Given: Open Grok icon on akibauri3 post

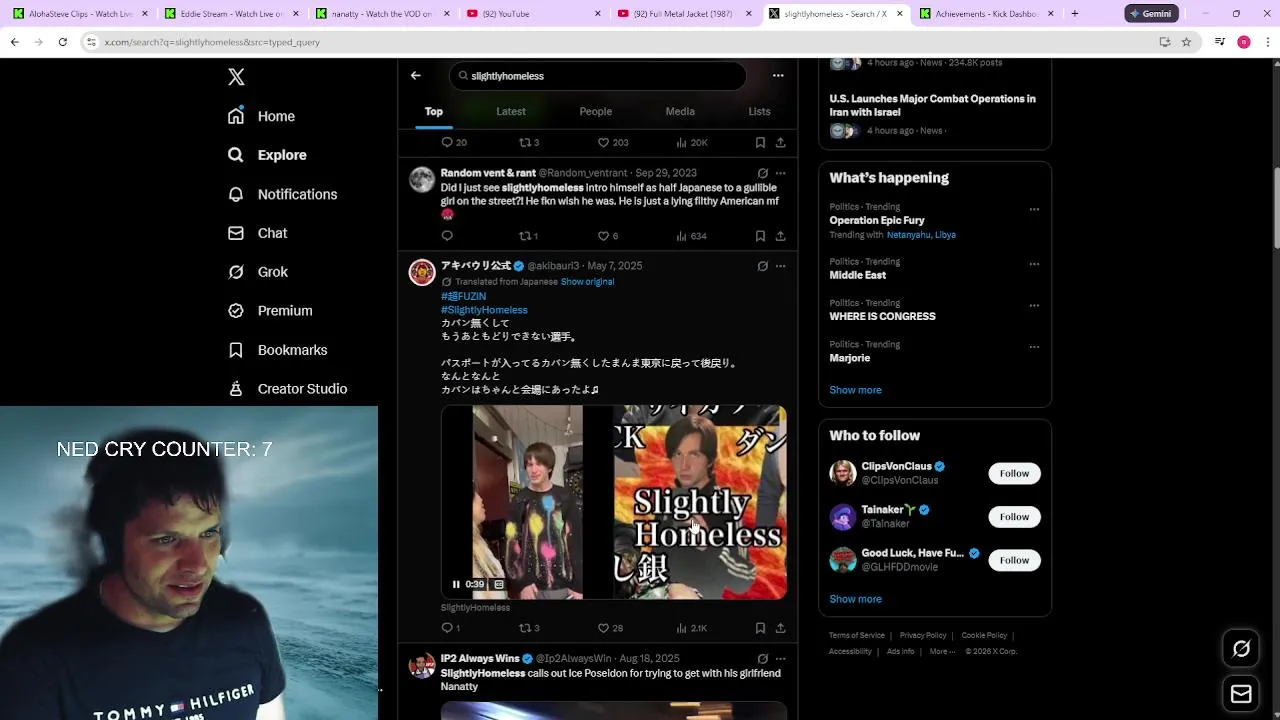Looking at the screenshot, I should (763, 266).
